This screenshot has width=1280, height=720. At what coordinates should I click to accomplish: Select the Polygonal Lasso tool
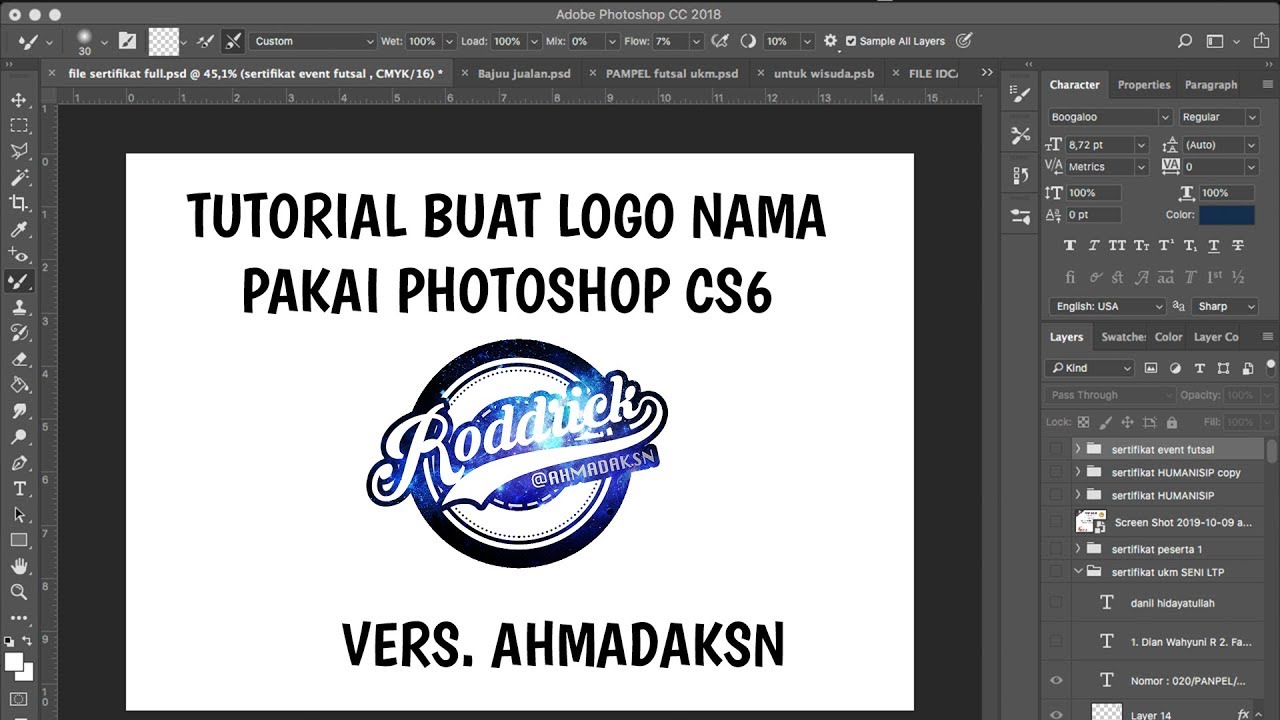pos(19,152)
